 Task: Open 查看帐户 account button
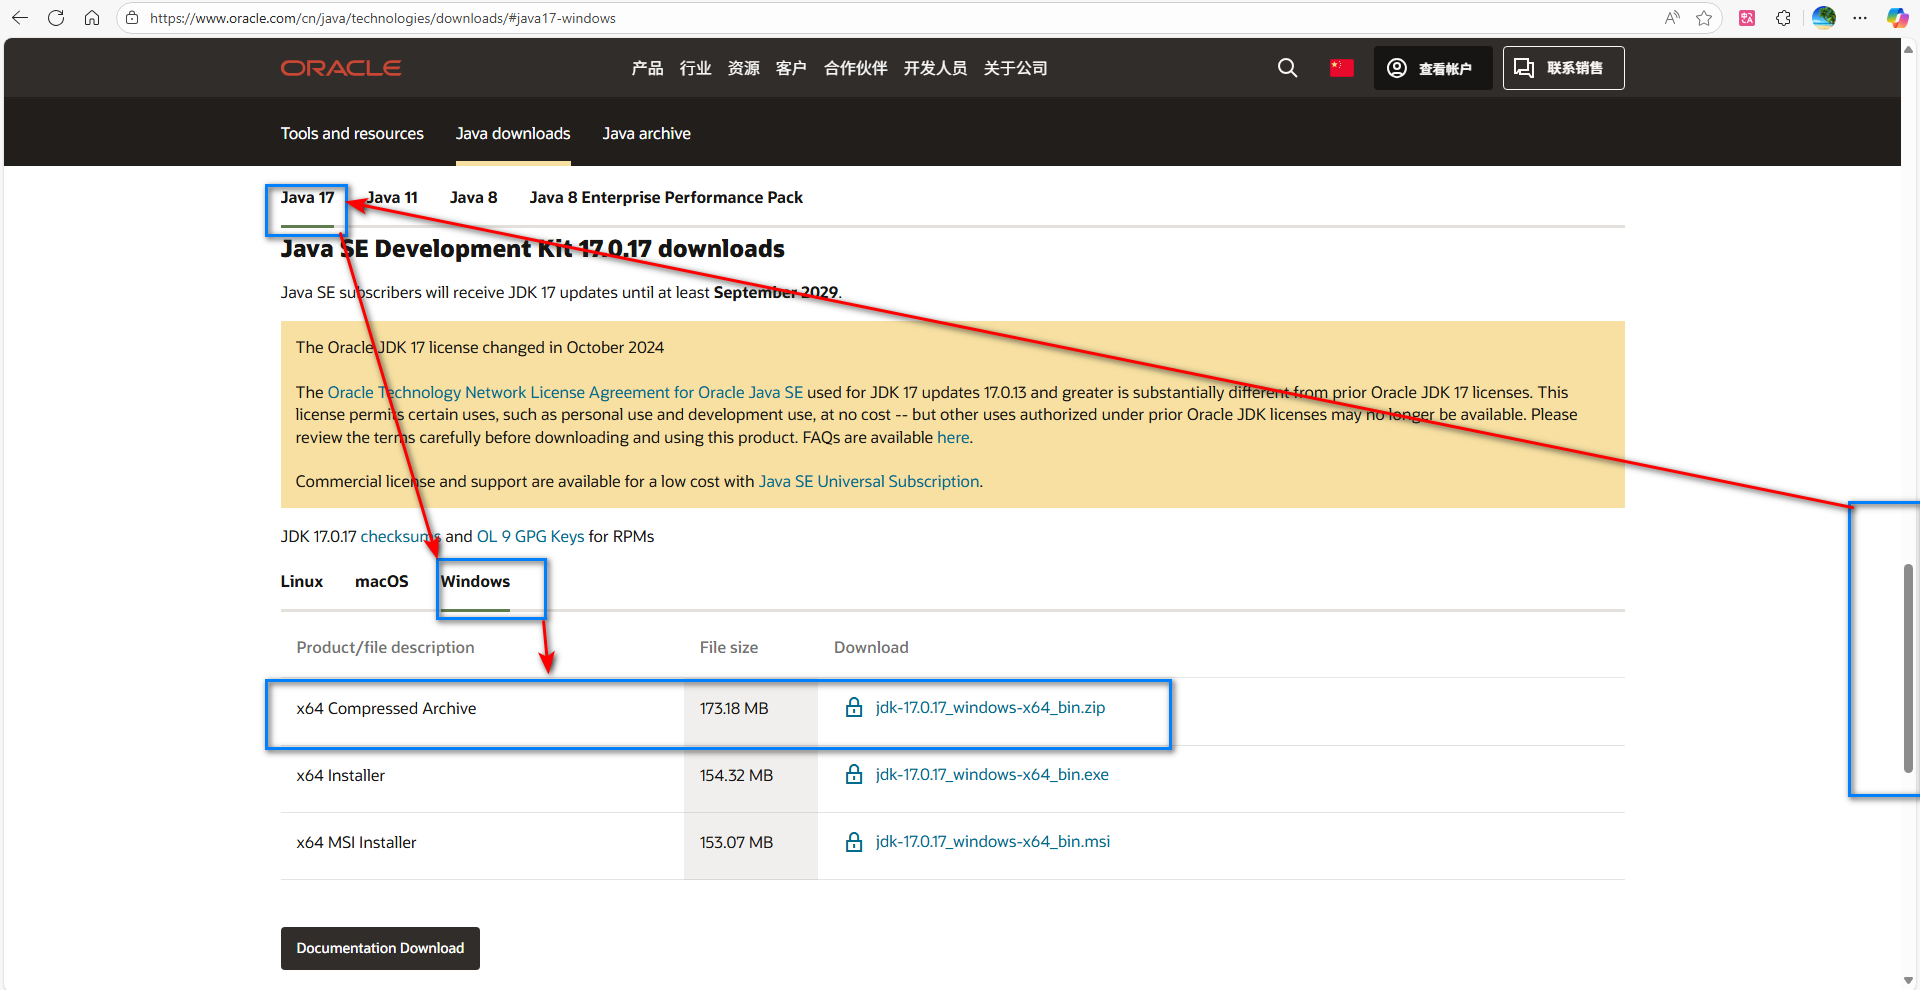[x=1432, y=68]
